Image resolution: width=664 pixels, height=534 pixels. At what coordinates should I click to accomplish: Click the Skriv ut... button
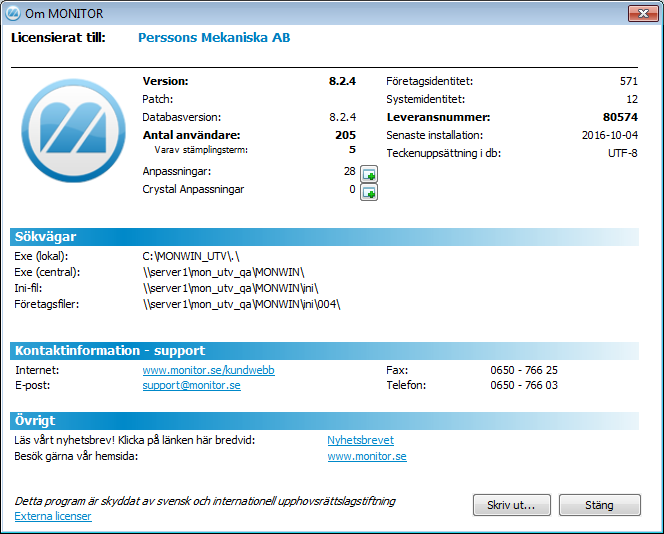512,505
